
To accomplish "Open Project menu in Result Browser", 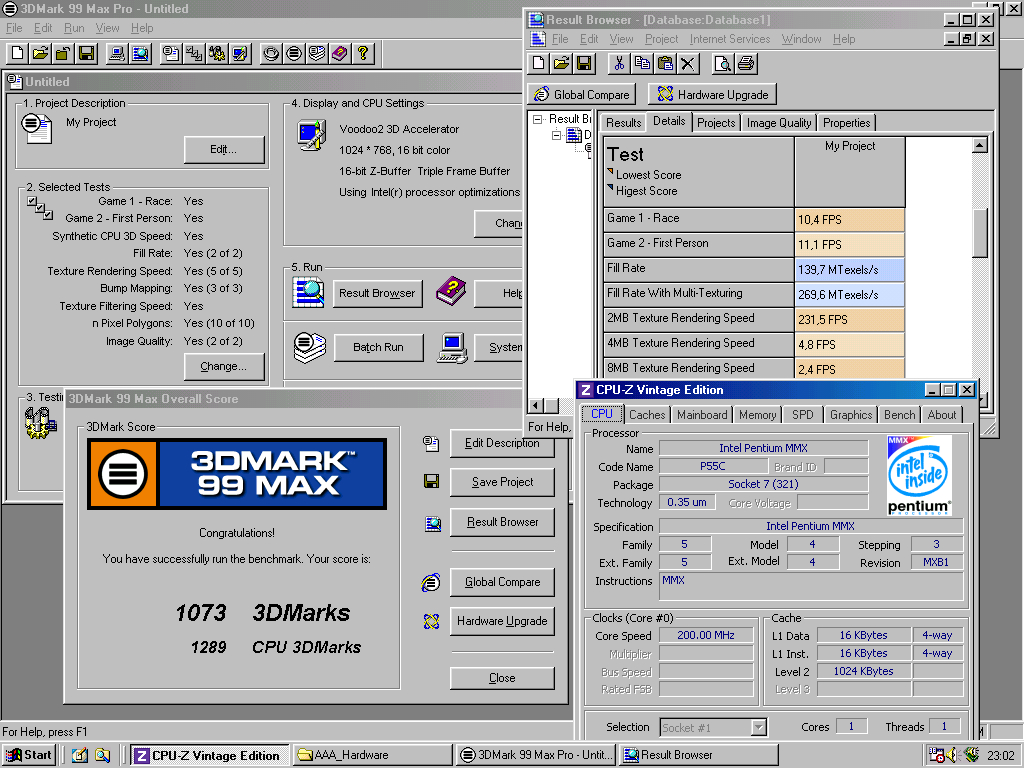I will click(662, 39).
